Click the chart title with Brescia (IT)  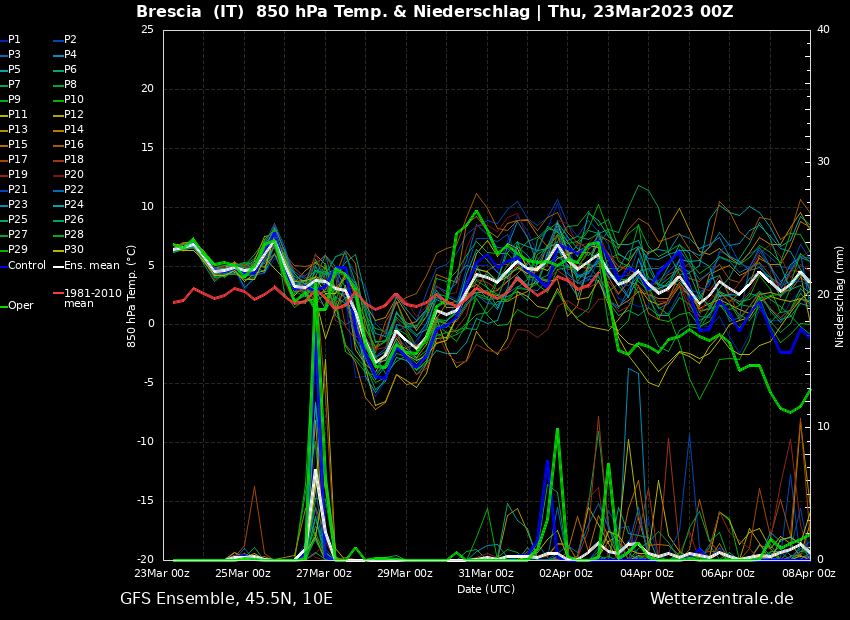point(434,12)
